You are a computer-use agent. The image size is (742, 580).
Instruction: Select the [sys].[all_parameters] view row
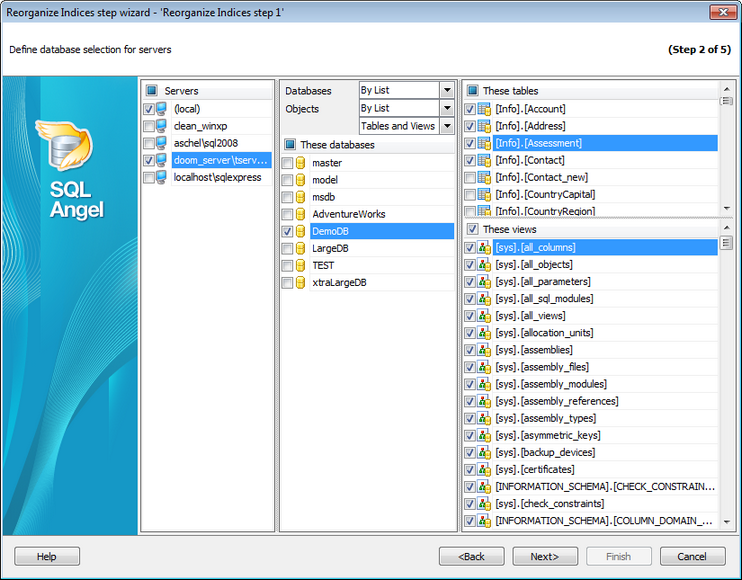pyautogui.click(x=605, y=281)
